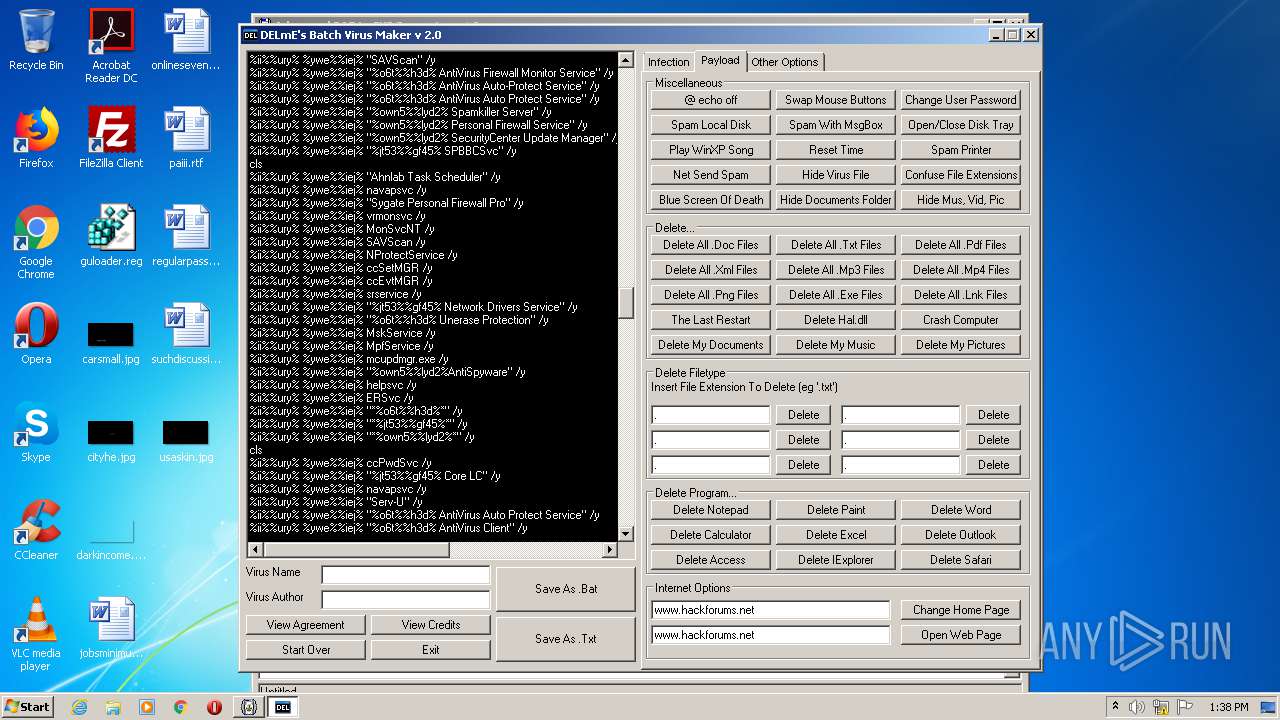The height and width of the screenshot is (720, 1280).
Task: Switch to the Other Options tab
Action: pos(785,62)
